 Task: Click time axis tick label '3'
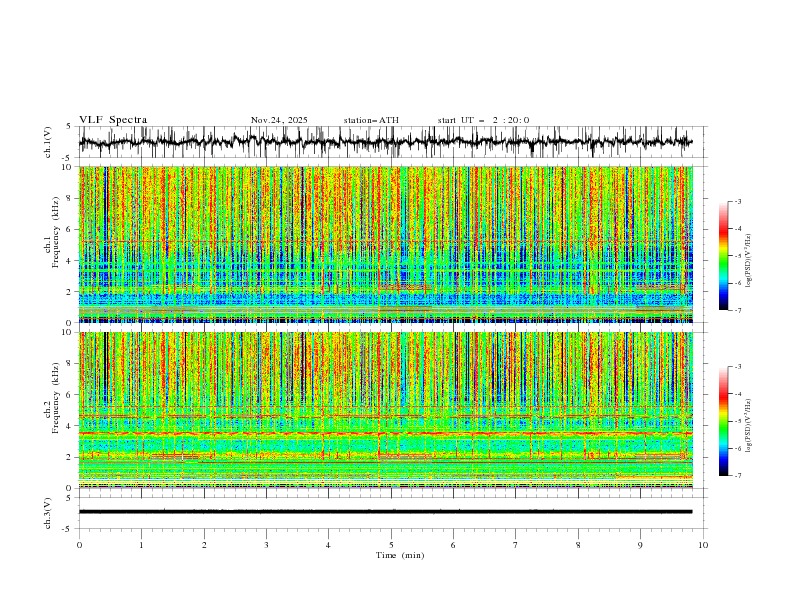click(266, 545)
